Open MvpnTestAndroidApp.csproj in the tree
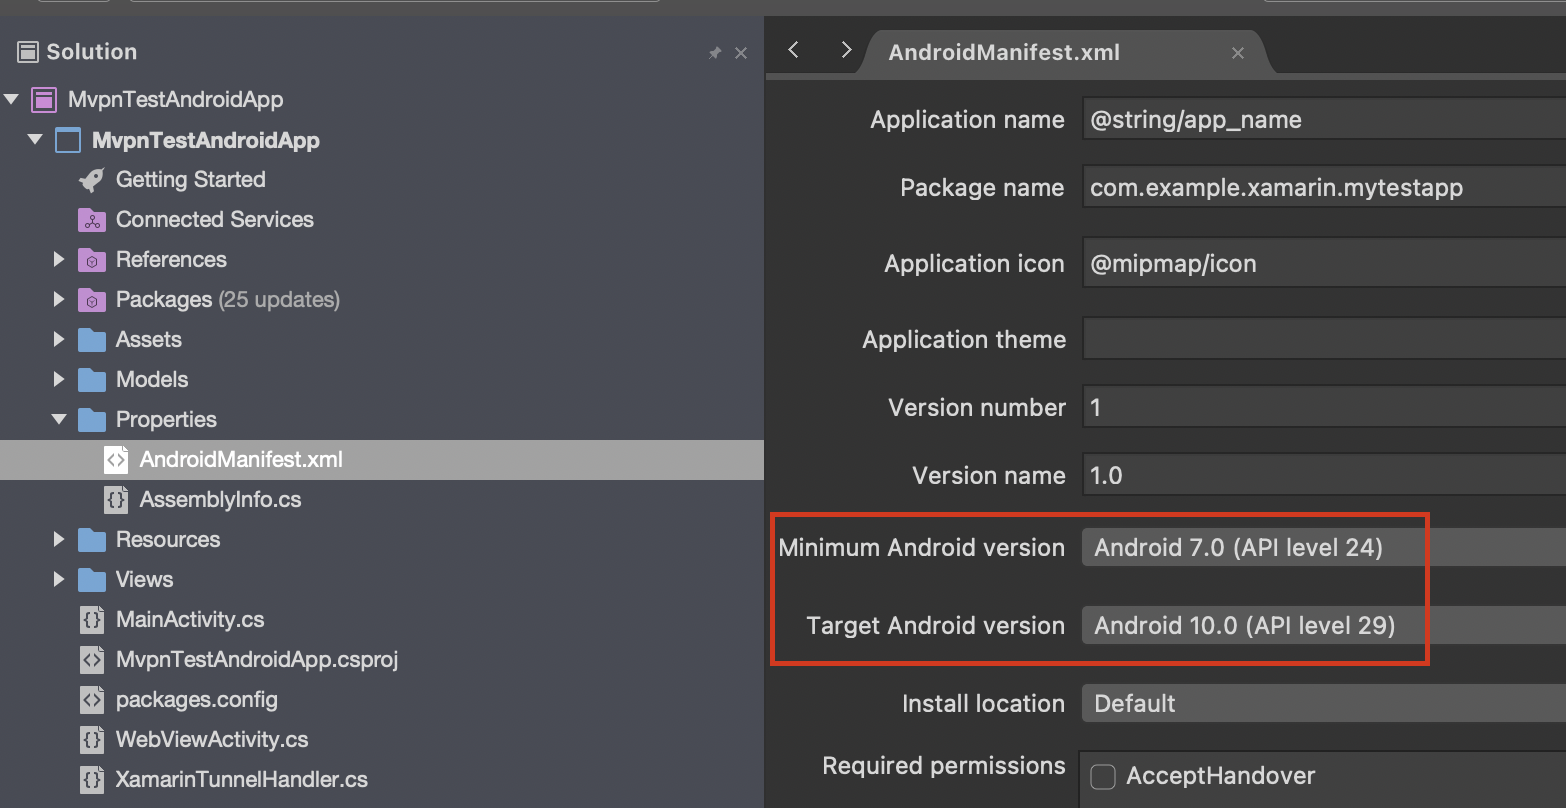The height and width of the screenshot is (808, 1566). tap(257, 660)
